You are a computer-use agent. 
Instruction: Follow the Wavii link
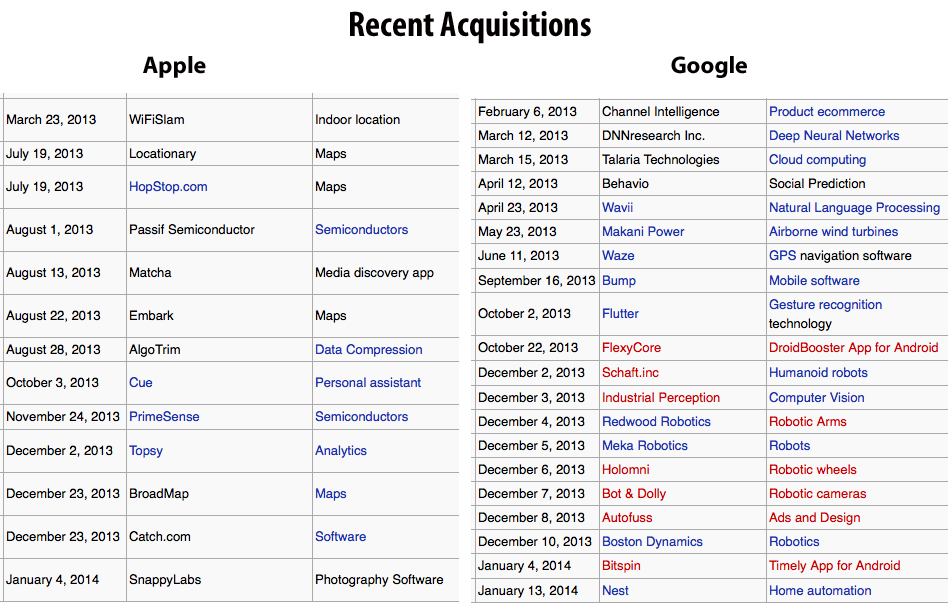(x=617, y=208)
